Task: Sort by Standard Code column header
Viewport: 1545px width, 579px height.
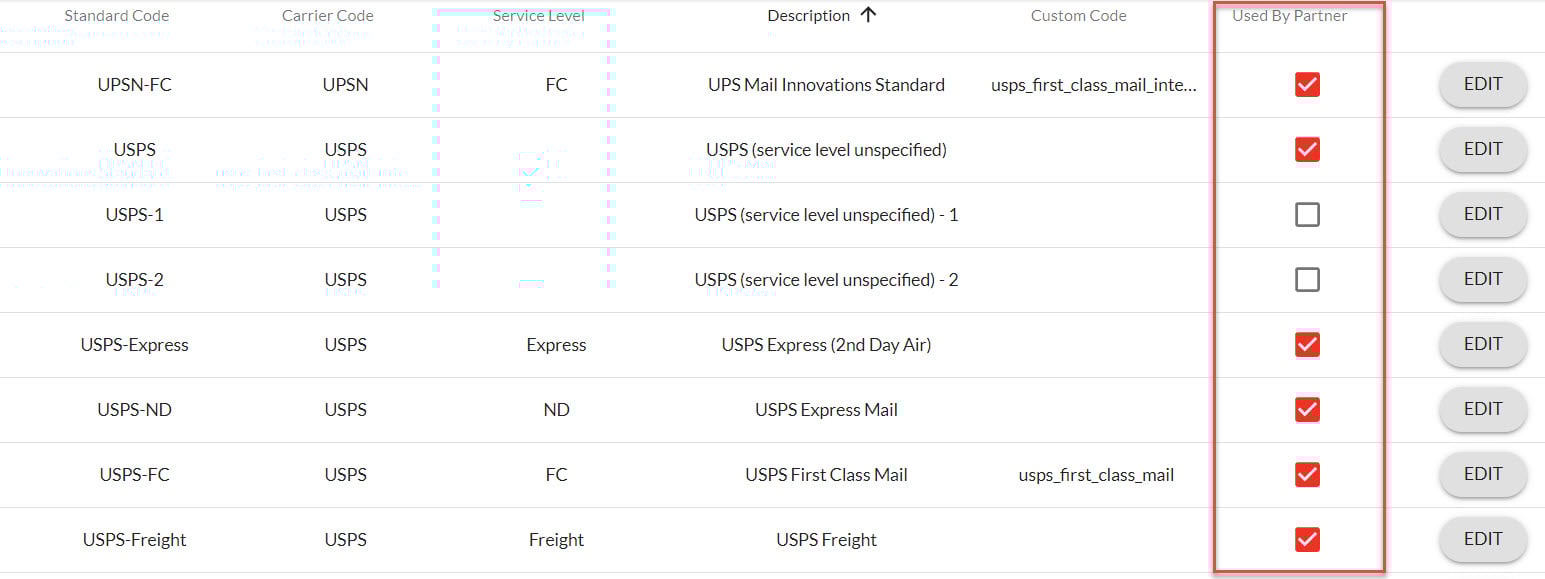Action: tap(117, 16)
